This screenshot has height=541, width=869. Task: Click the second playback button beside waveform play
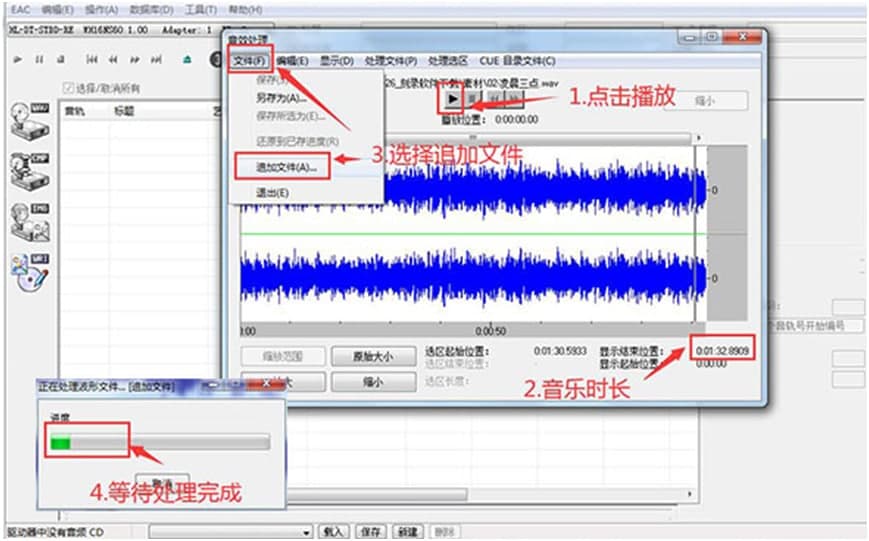pos(473,99)
